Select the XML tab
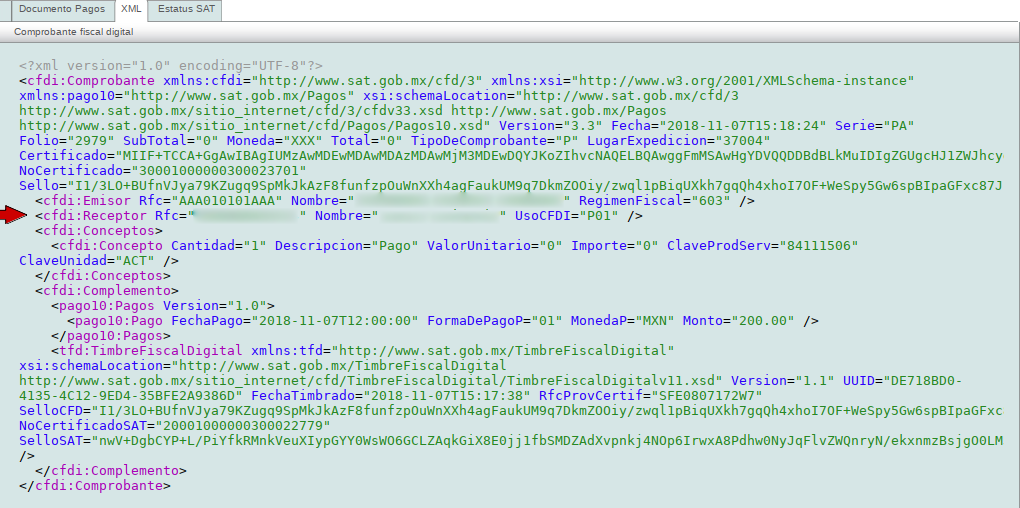The width and height of the screenshot is (1020, 508). tap(130, 10)
